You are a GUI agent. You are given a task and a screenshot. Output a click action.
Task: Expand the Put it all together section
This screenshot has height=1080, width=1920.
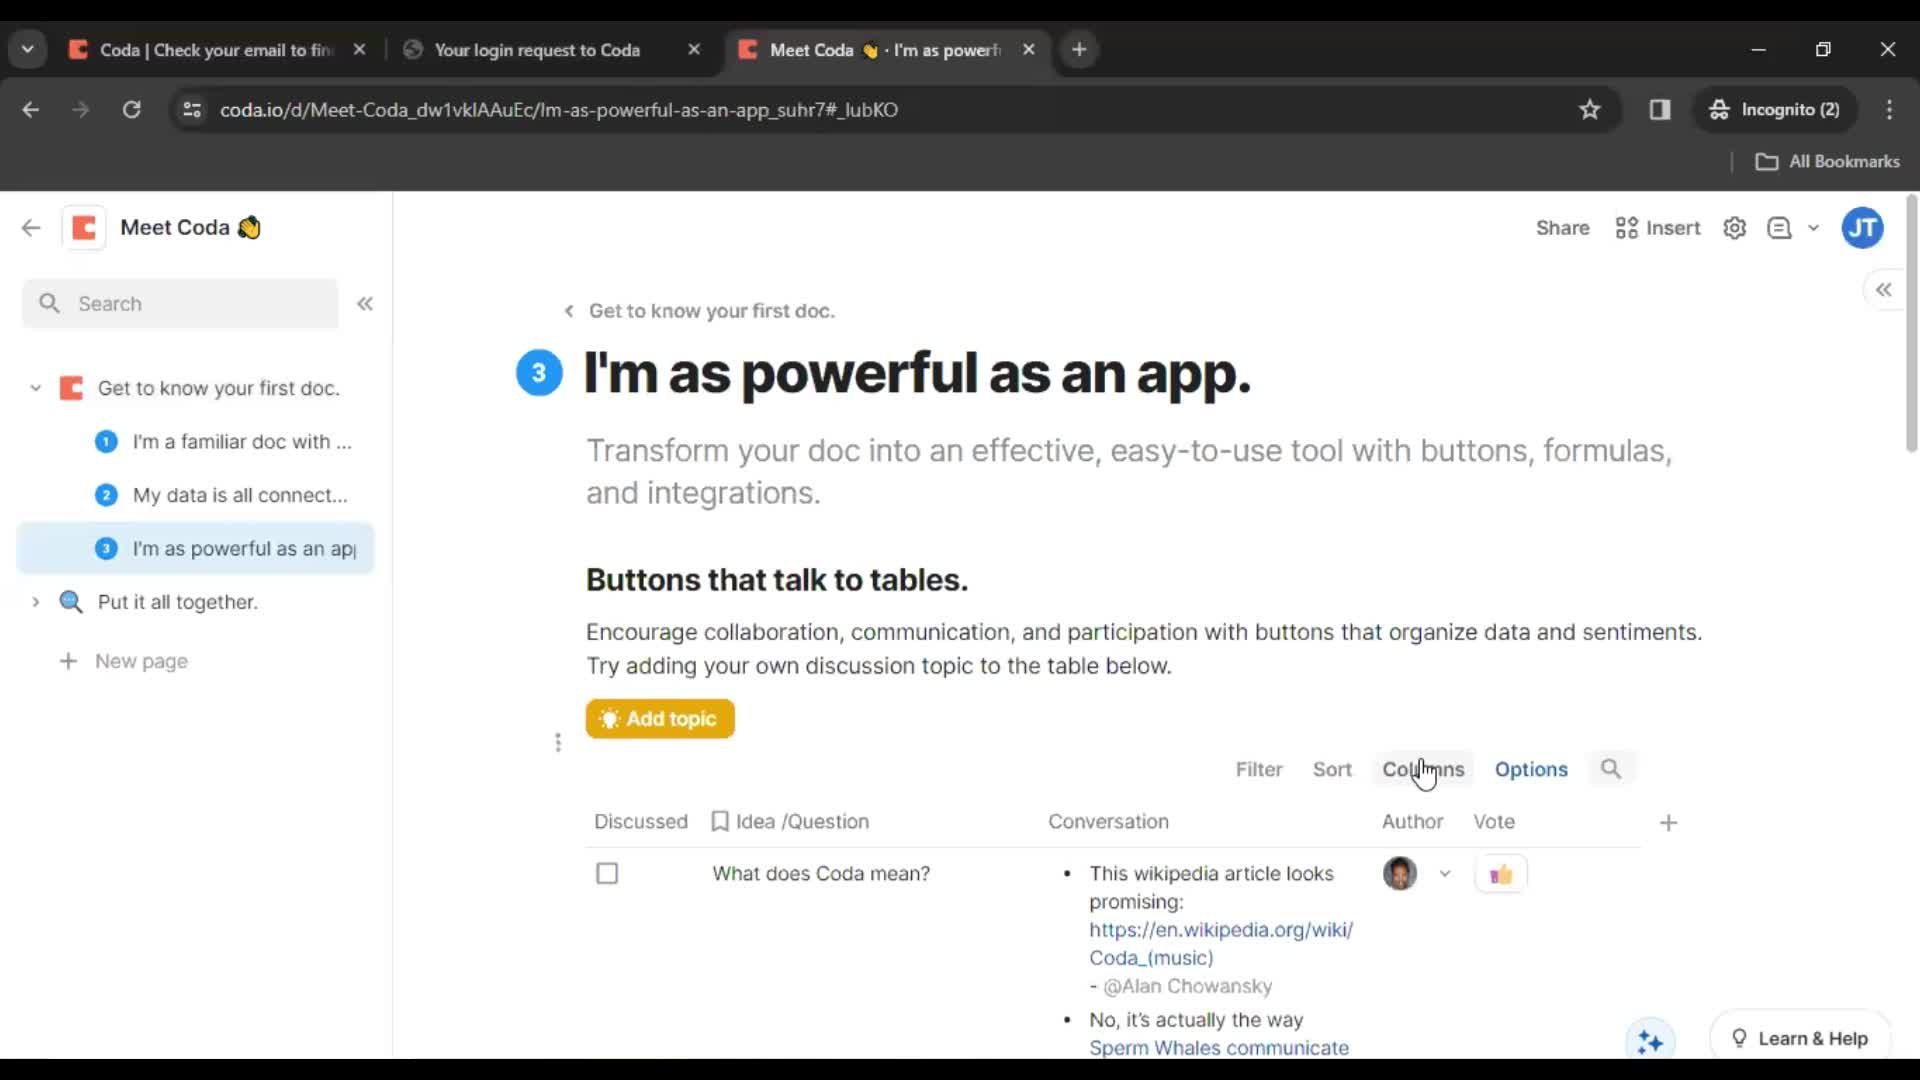pos(34,601)
